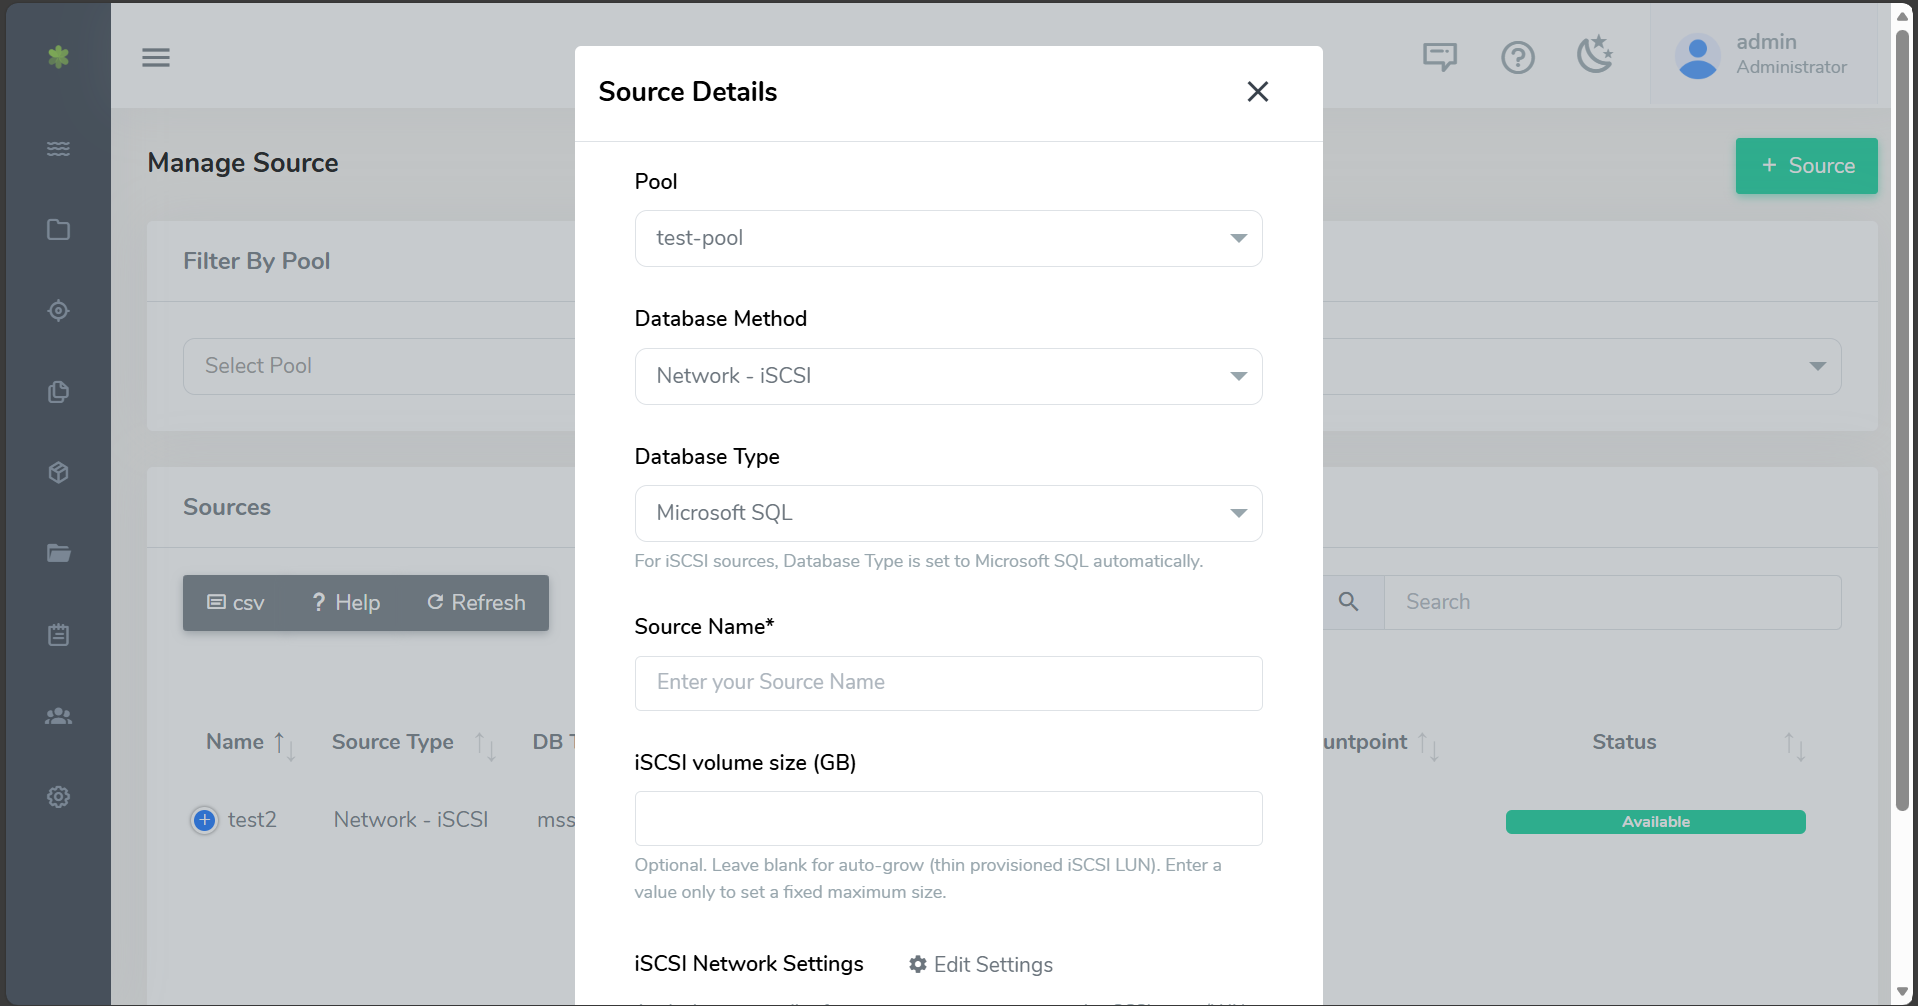Viewport: 1918px width, 1006px height.
Task: Click Edit Settings for iSCSI network
Action: tap(981, 964)
